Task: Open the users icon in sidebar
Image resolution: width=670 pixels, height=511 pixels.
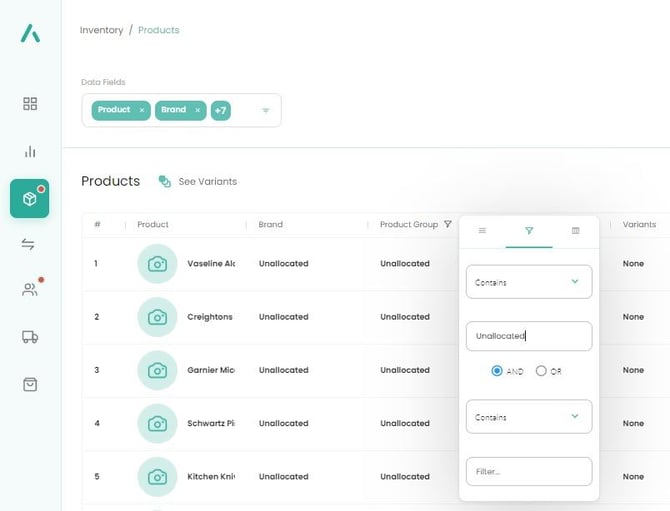Action: click(x=30, y=290)
